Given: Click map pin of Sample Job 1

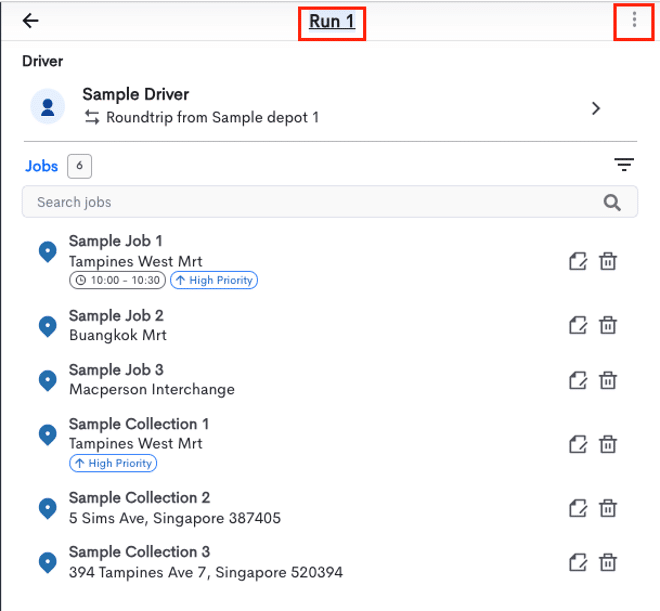Looking at the screenshot, I should [48, 252].
